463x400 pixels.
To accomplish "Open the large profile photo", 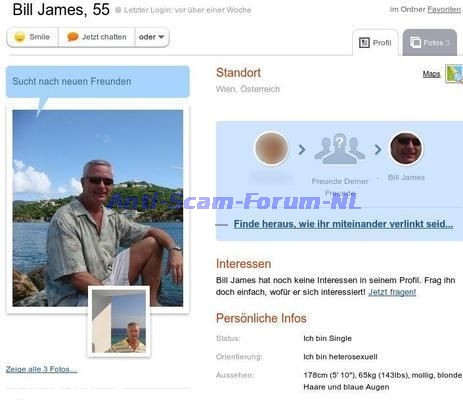I will pos(98,208).
